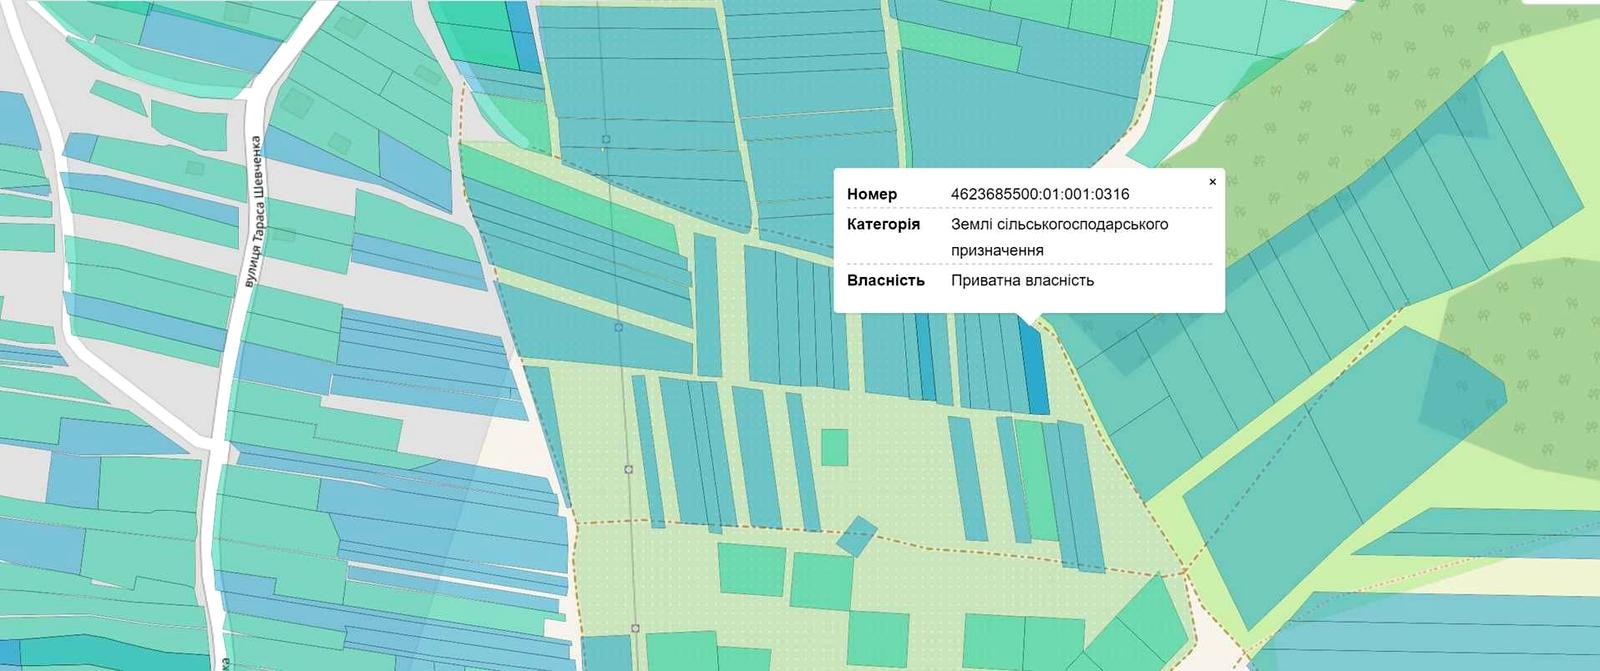Click the Власність label in popup
The width and height of the screenshot is (1600, 671).
pos(886,280)
